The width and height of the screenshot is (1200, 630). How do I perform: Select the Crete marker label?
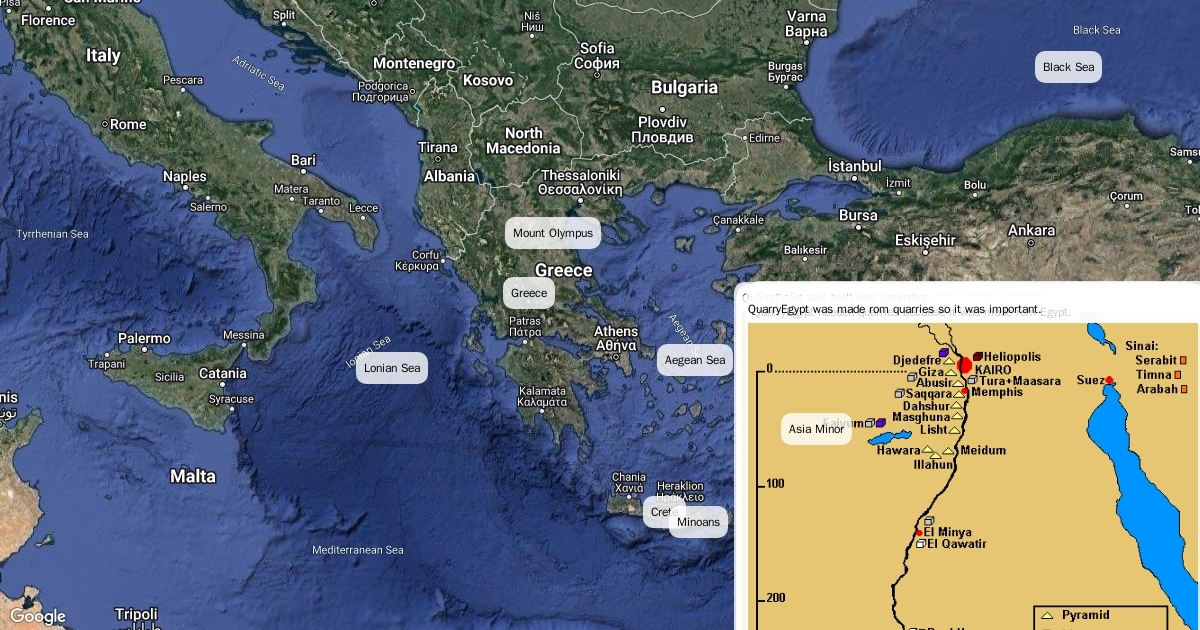tap(662, 512)
